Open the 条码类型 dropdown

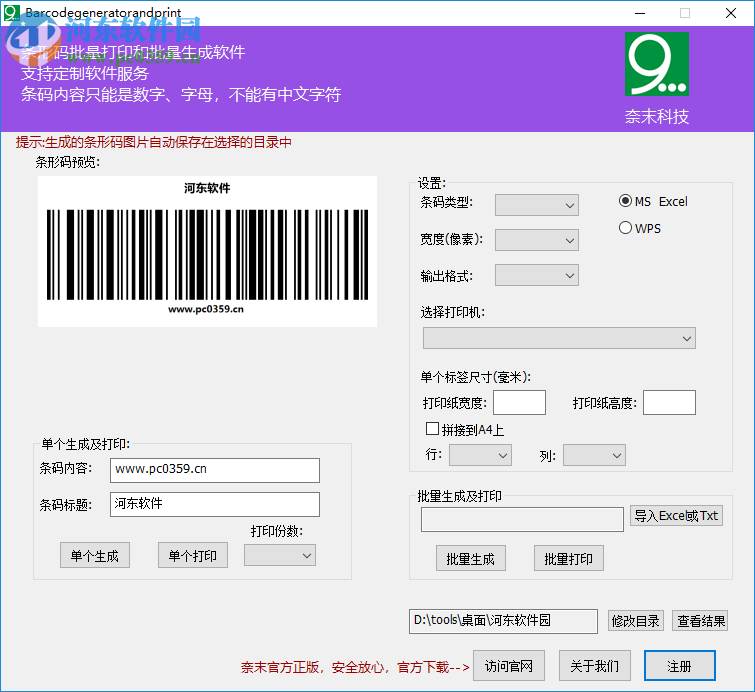[537, 205]
